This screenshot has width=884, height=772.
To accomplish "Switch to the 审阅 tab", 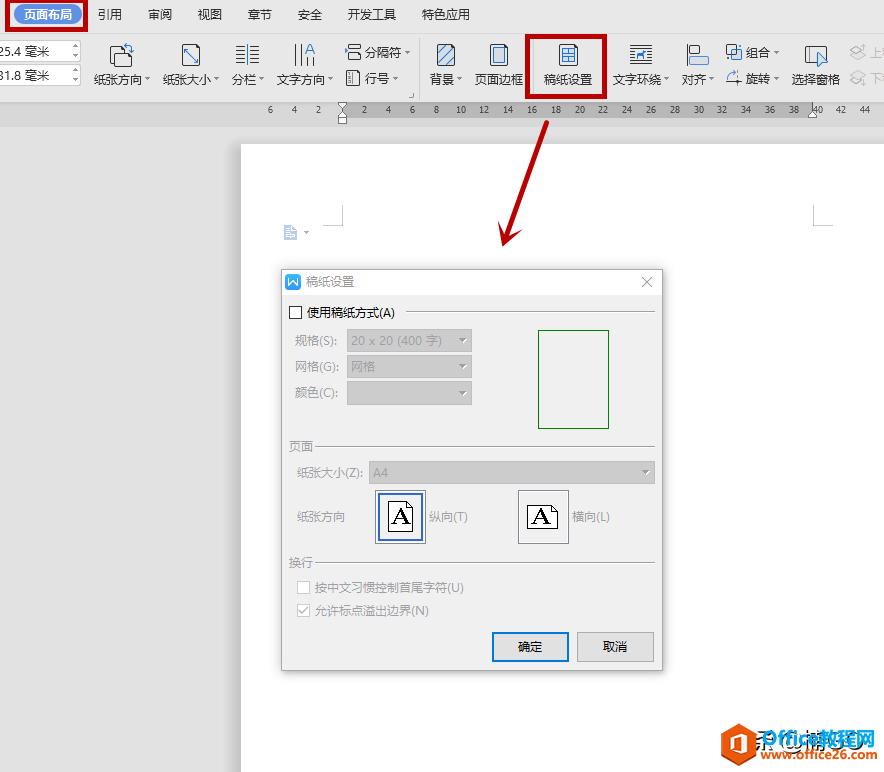I will coord(160,15).
